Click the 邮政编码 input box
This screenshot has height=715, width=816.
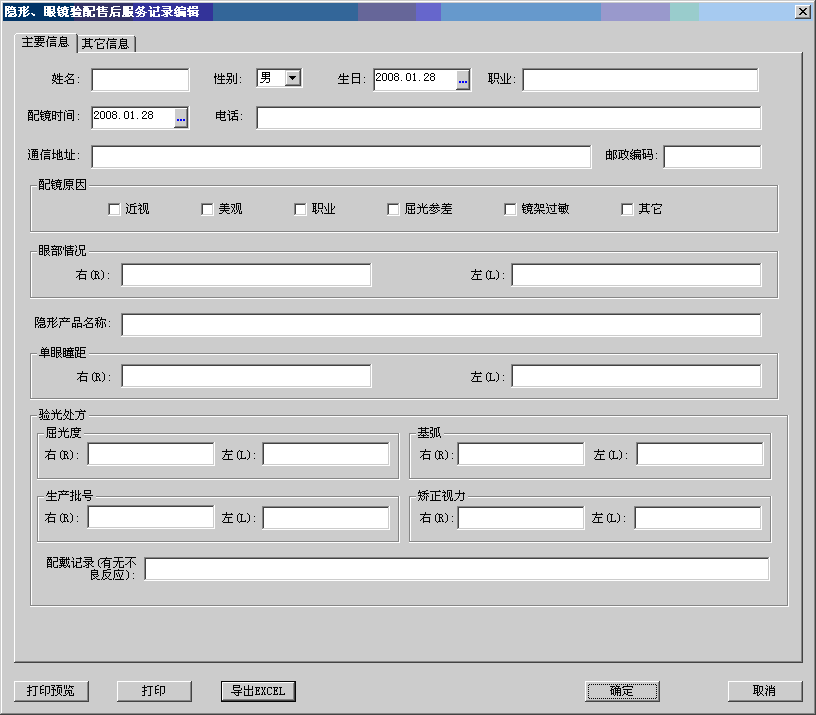pyautogui.click(x=712, y=157)
